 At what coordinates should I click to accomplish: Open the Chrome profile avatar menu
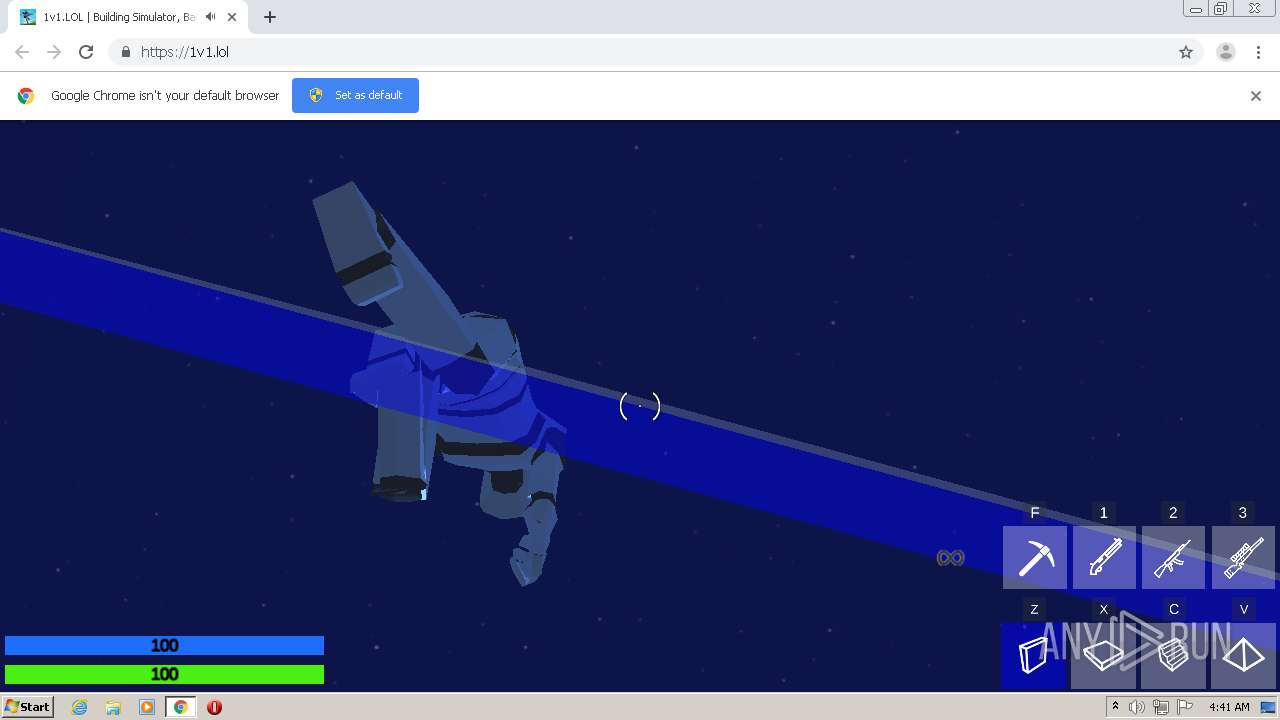(x=1226, y=52)
